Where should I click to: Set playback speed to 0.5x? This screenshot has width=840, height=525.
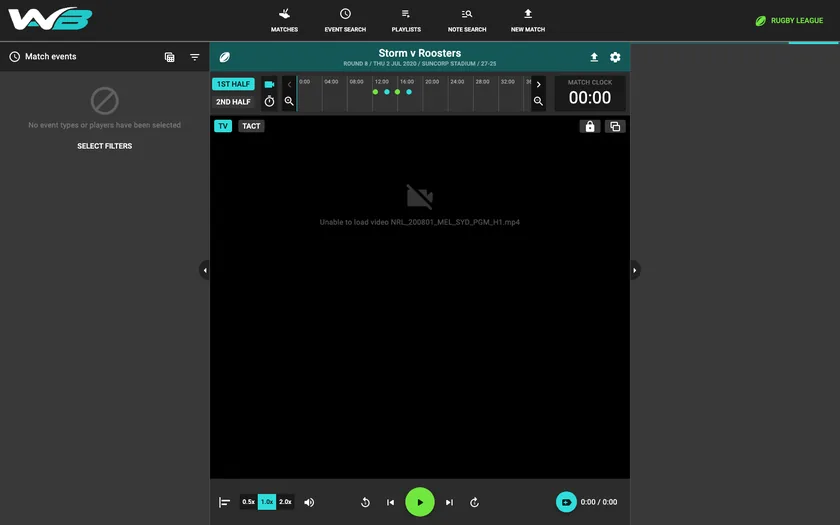tap(249, 502)
